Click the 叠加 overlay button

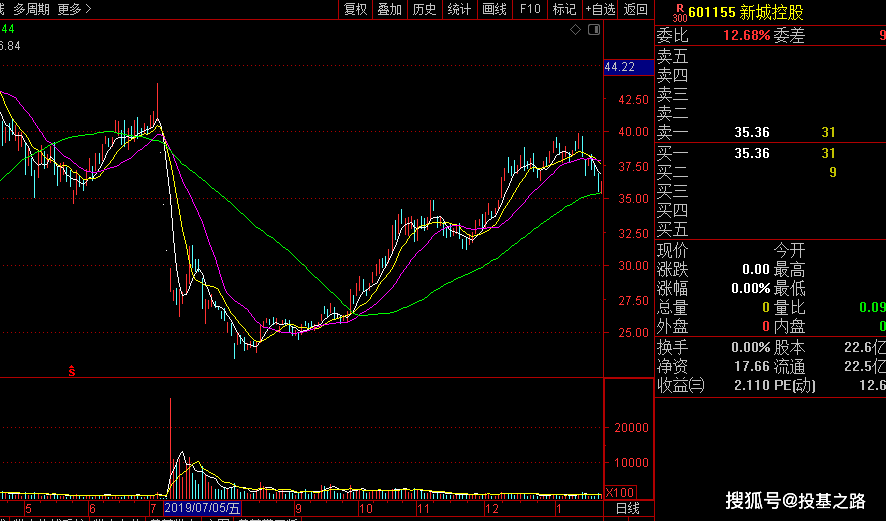[389, 9]
